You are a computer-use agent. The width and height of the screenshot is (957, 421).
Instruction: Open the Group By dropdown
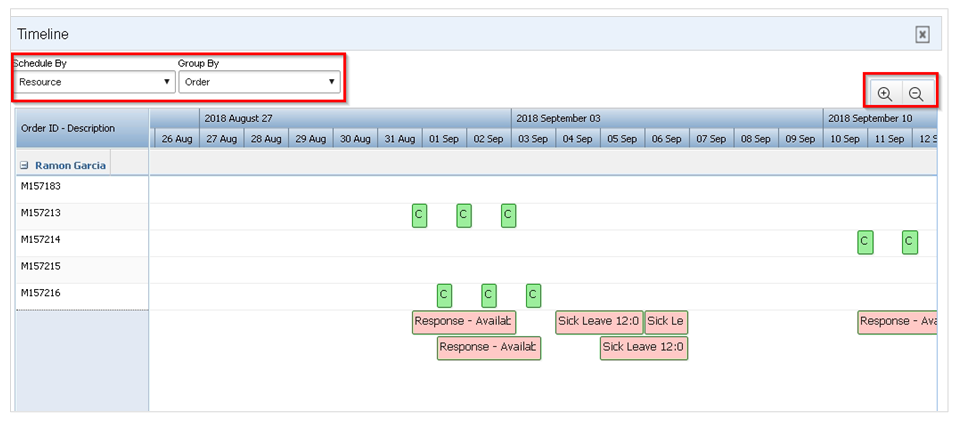260,82
